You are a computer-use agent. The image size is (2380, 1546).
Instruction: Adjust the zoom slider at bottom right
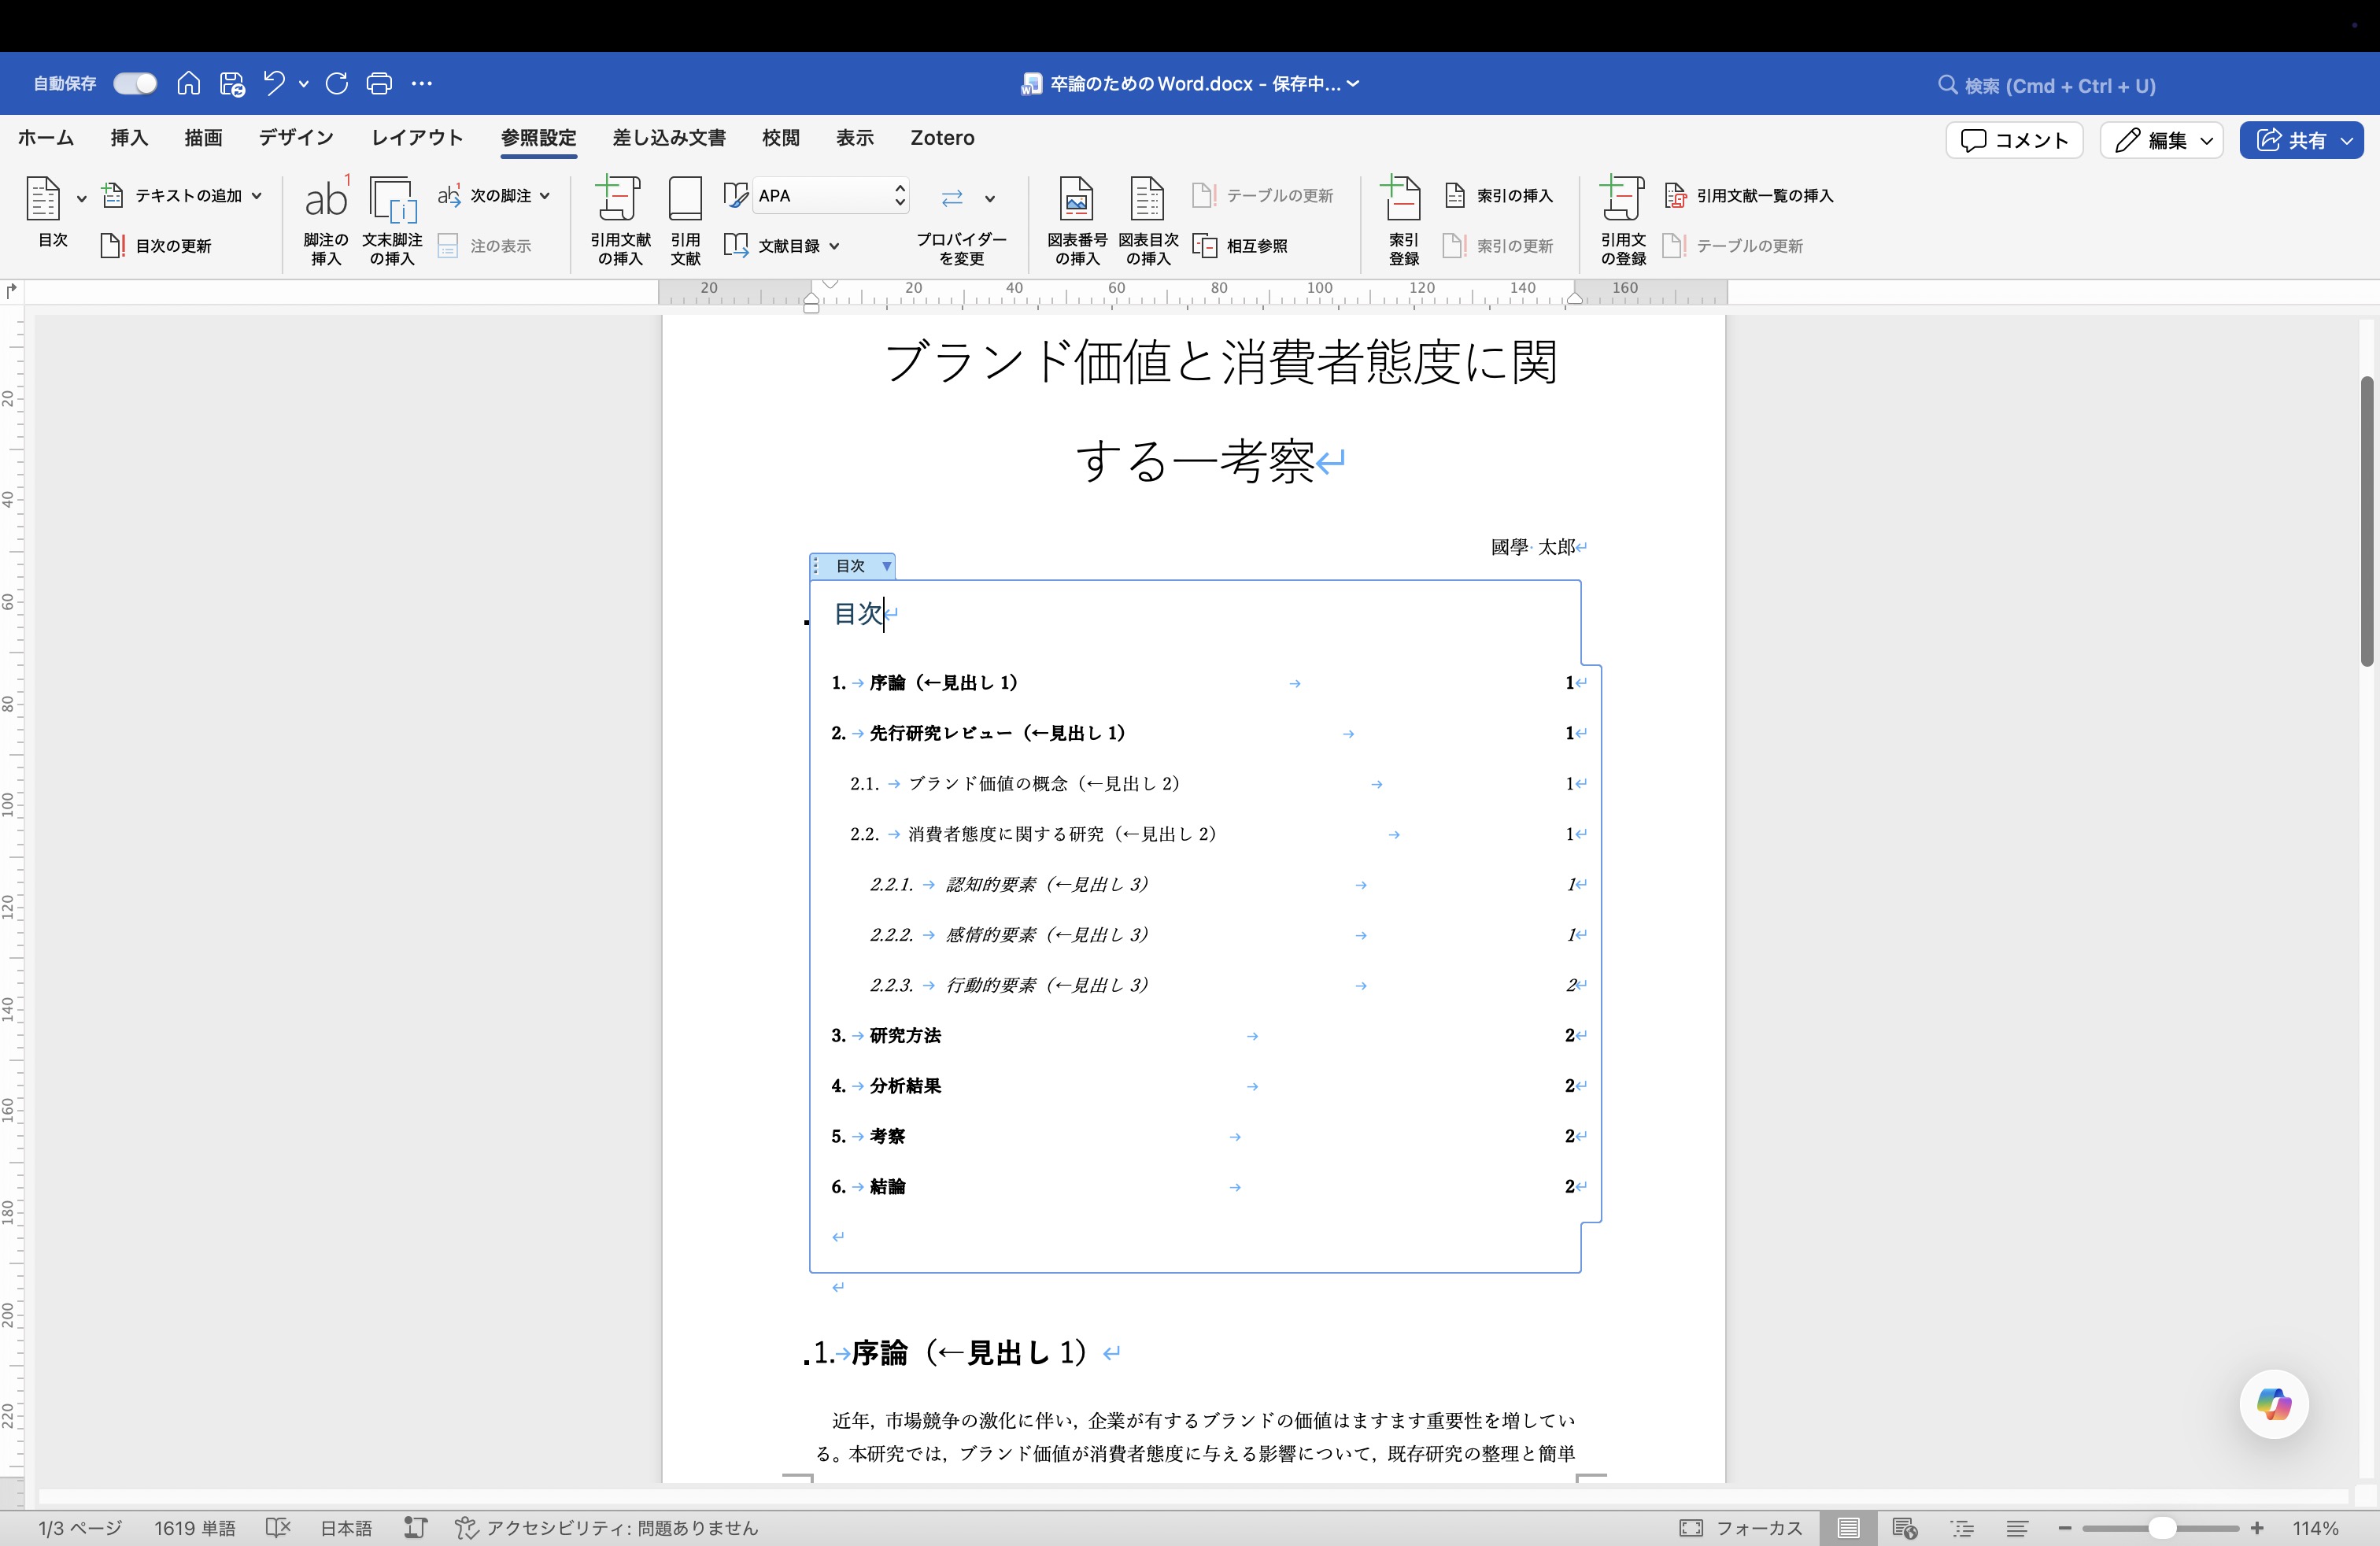(2161, 1528)
